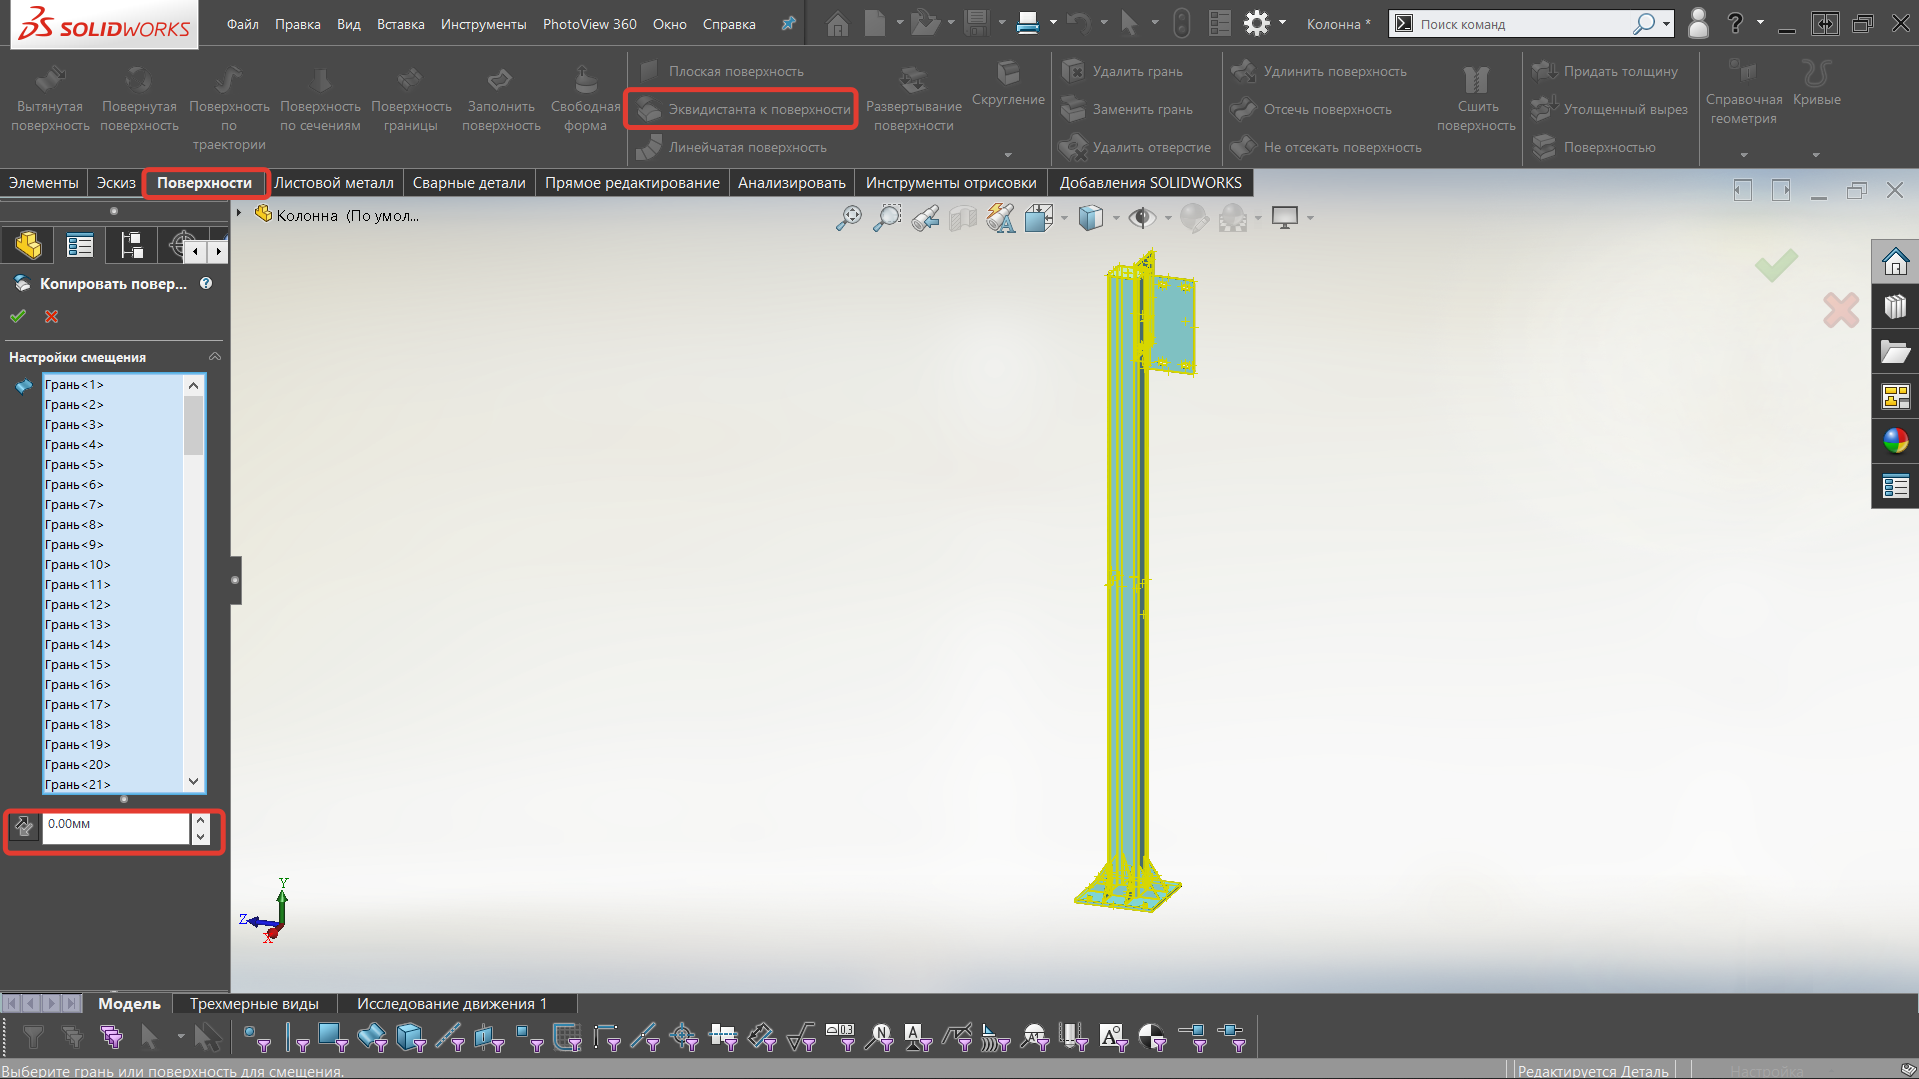This screenshot has width=1919, height=1079.
Task: Click the Скругление tool
Action: pyautogui.click(x=1008, y=84)
